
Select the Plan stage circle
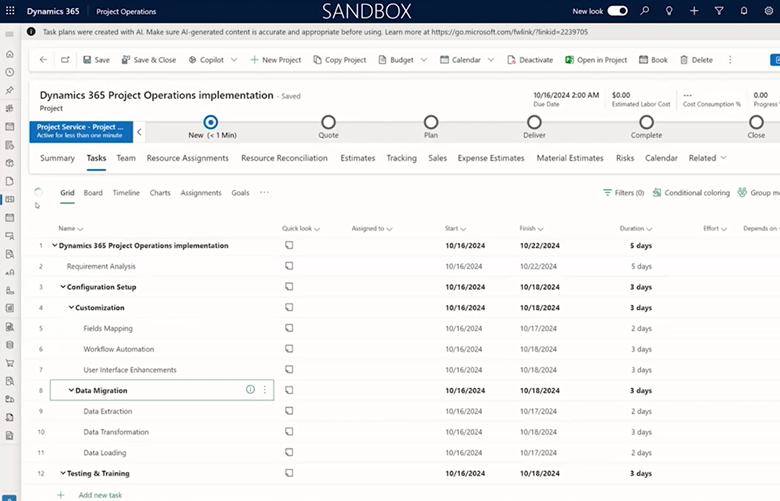[x=431, y=122]
